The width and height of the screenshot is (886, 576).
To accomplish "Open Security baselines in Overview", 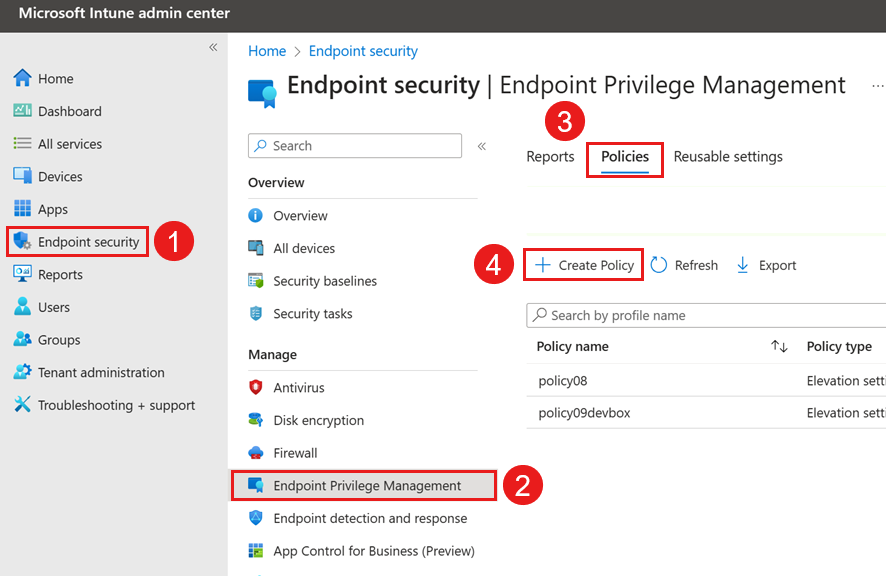I will (322, 281).
